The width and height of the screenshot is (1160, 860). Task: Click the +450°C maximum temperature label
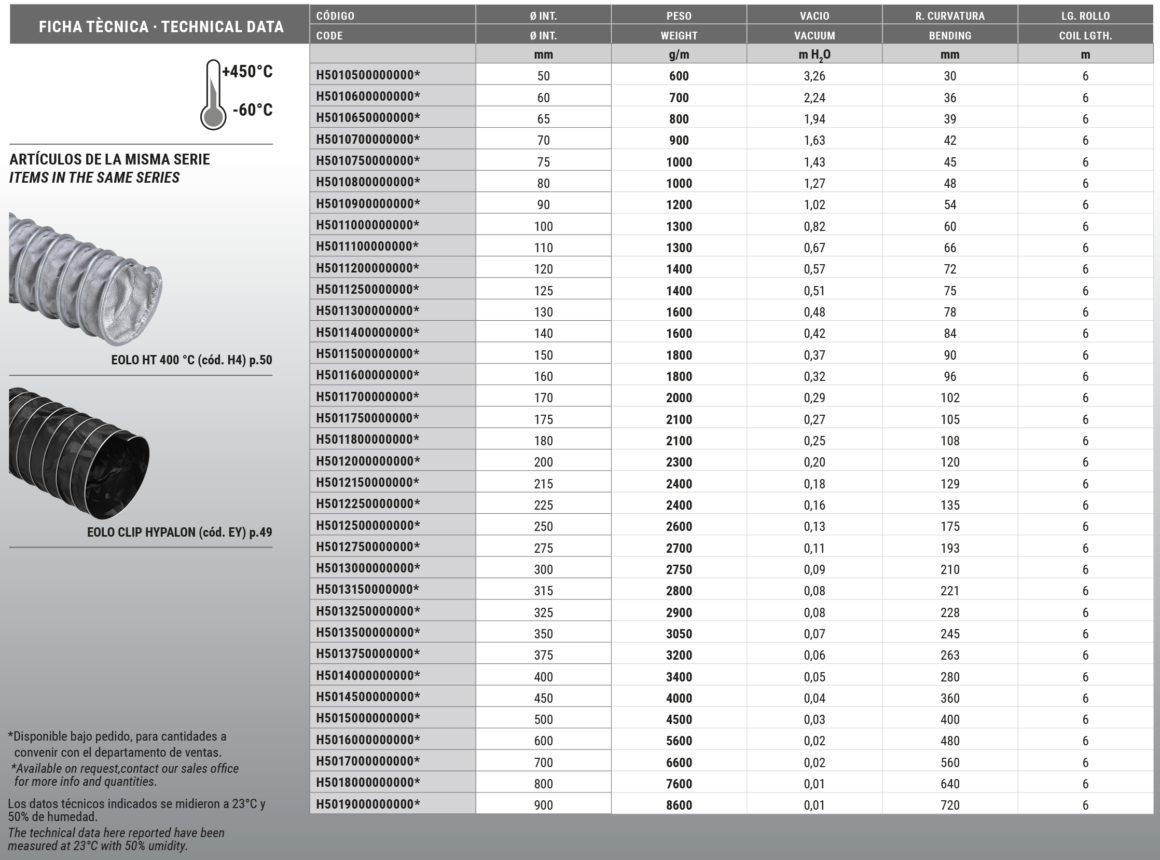pyautogui.click(x=247, y=73)
